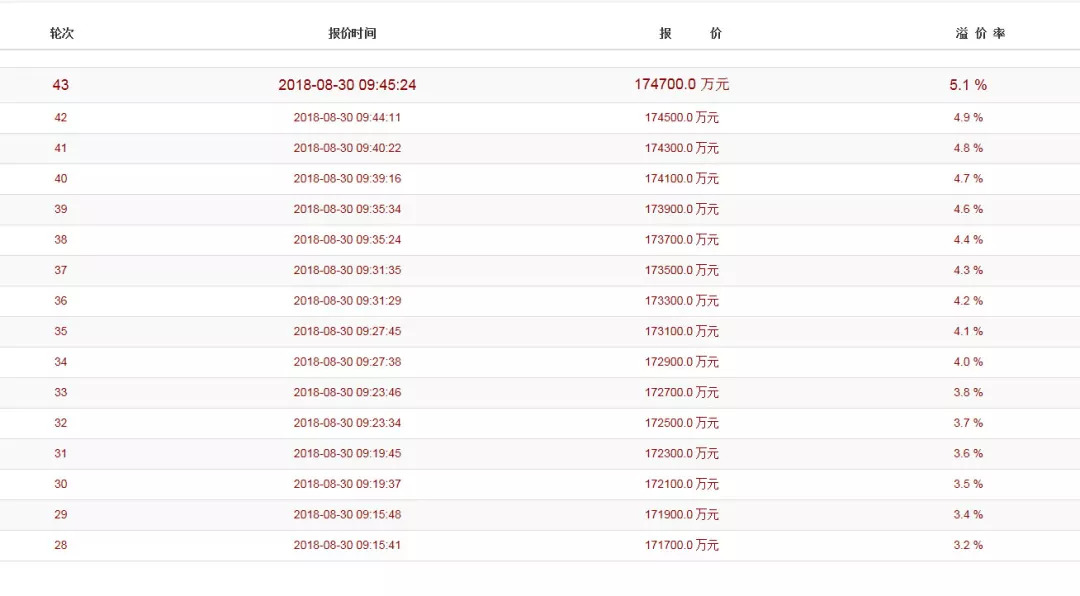Click the 4.6 % premium rate

click(968, 209)
